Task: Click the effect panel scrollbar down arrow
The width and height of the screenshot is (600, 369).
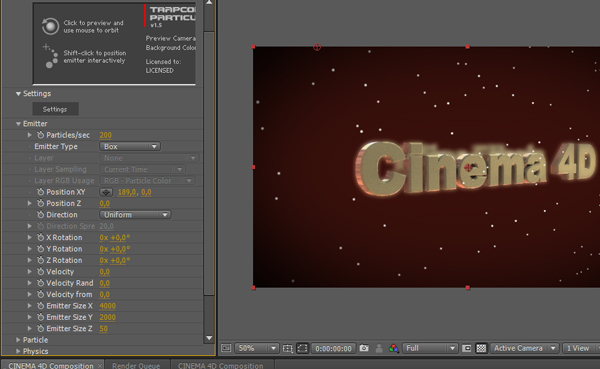Action: click(209, 338)
